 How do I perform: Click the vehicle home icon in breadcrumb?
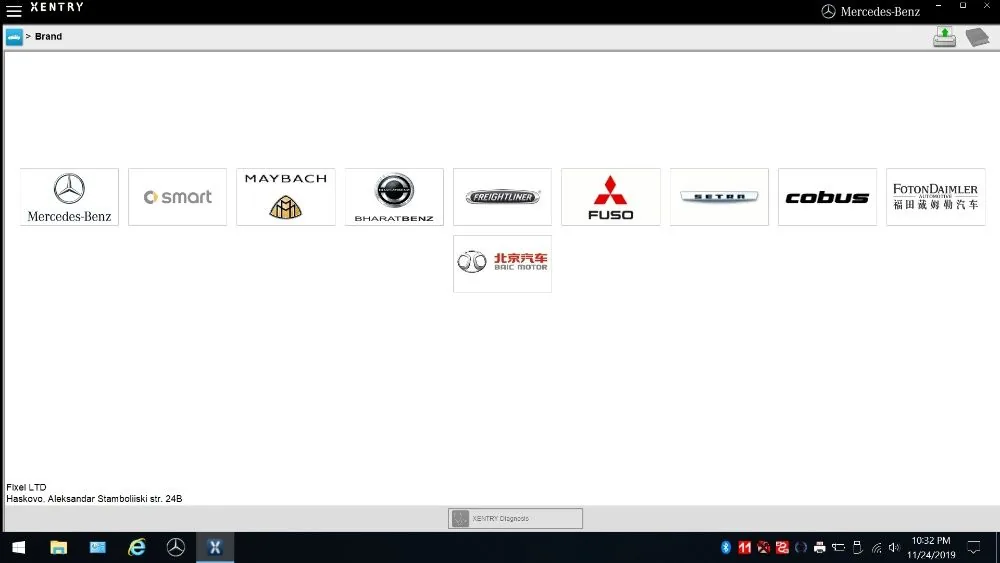(x=14, y=37)
